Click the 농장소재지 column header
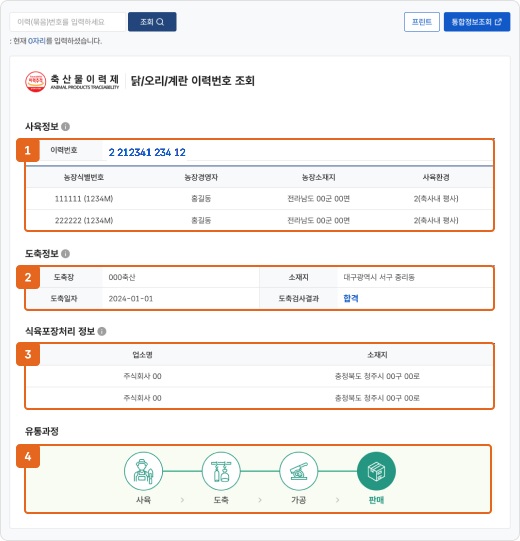The image size is (520, 541). (x=318, y=177)
